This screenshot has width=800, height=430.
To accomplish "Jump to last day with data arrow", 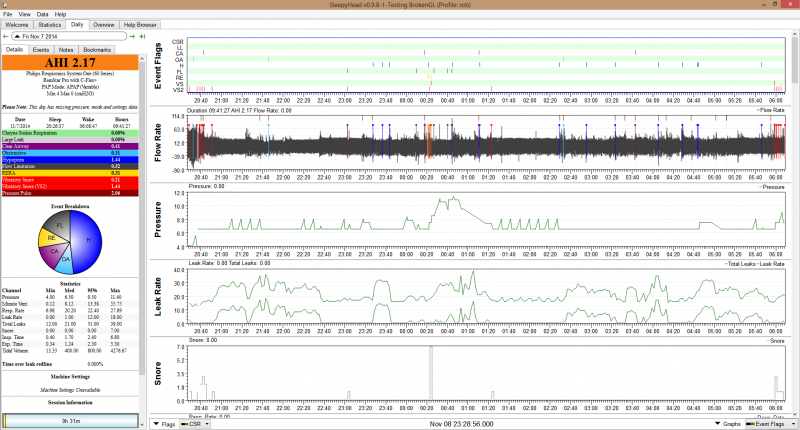I will click(x=142, y=36).
